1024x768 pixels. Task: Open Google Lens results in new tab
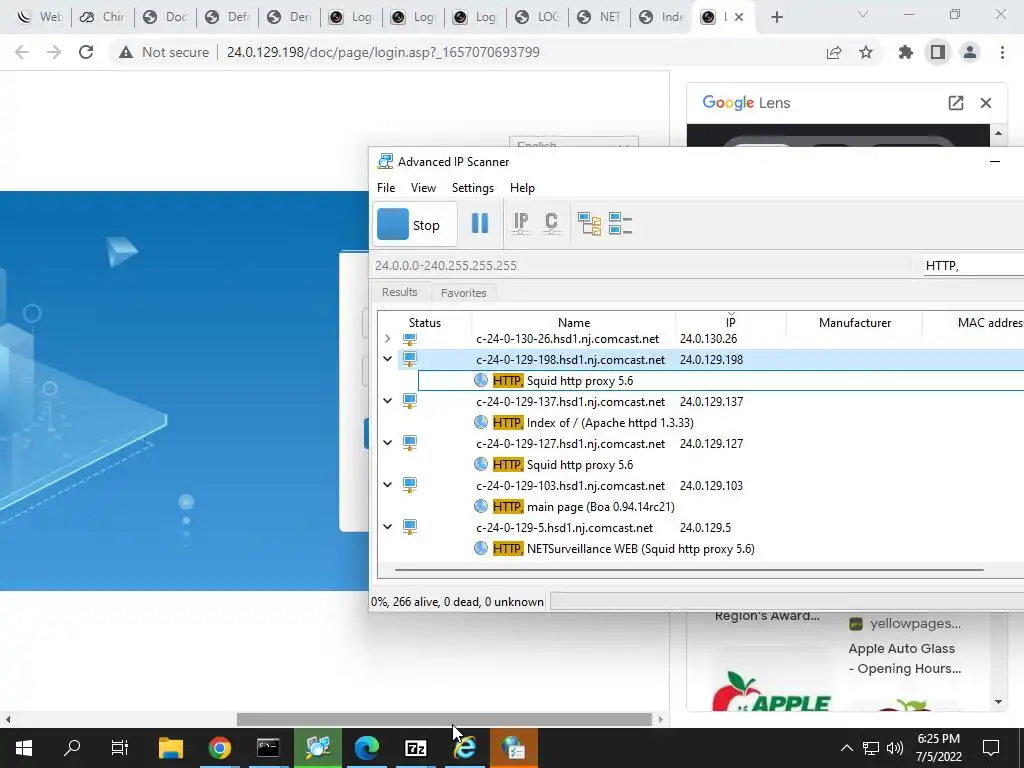pyautogui.click(x=955, y=103)
